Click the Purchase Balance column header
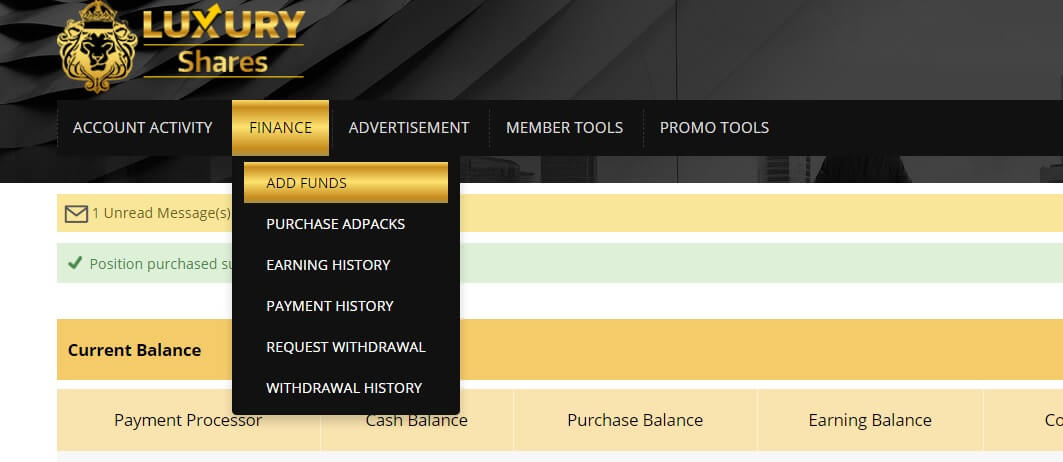Image resolution: width=1063 pixels, height=462 pixels. tap(635, 420)
